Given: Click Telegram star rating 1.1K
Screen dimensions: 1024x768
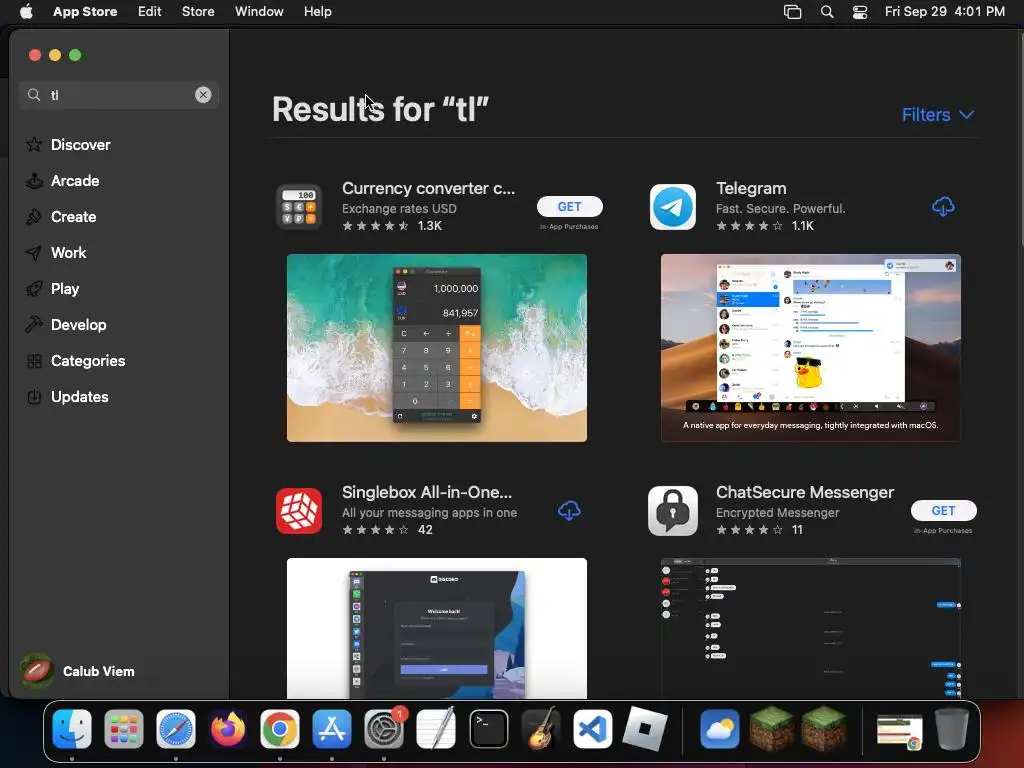Looking at the screenshot, I should tap(765, 226).
